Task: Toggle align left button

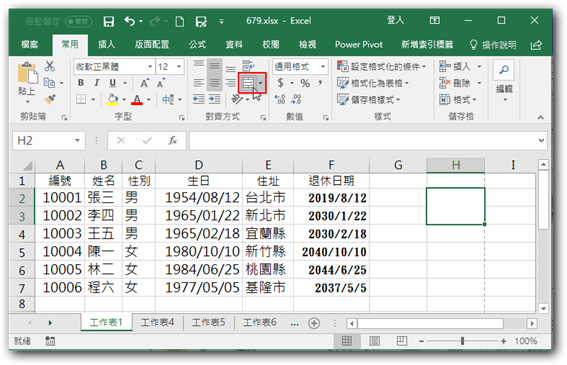Action: coord(199,83)
